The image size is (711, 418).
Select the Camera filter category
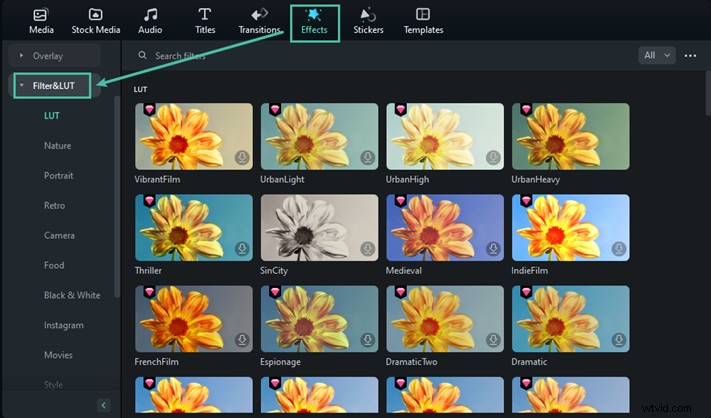point(59,235)
